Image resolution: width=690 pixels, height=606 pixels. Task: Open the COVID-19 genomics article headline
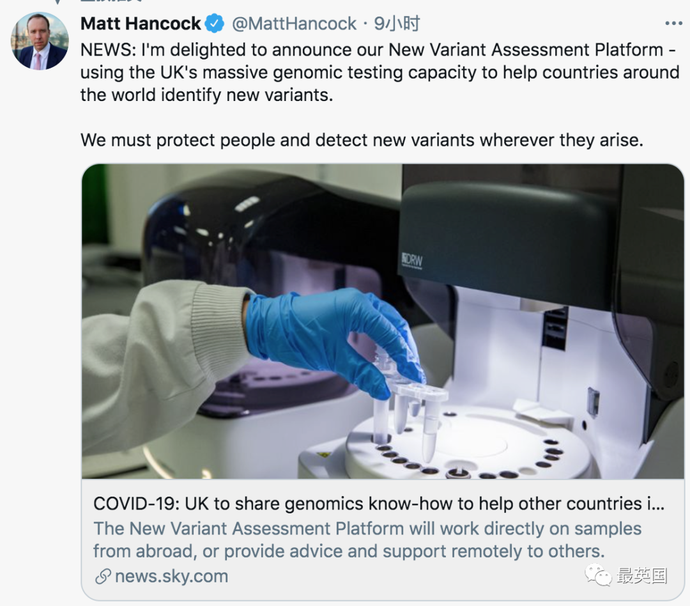[x=379, y=504]
